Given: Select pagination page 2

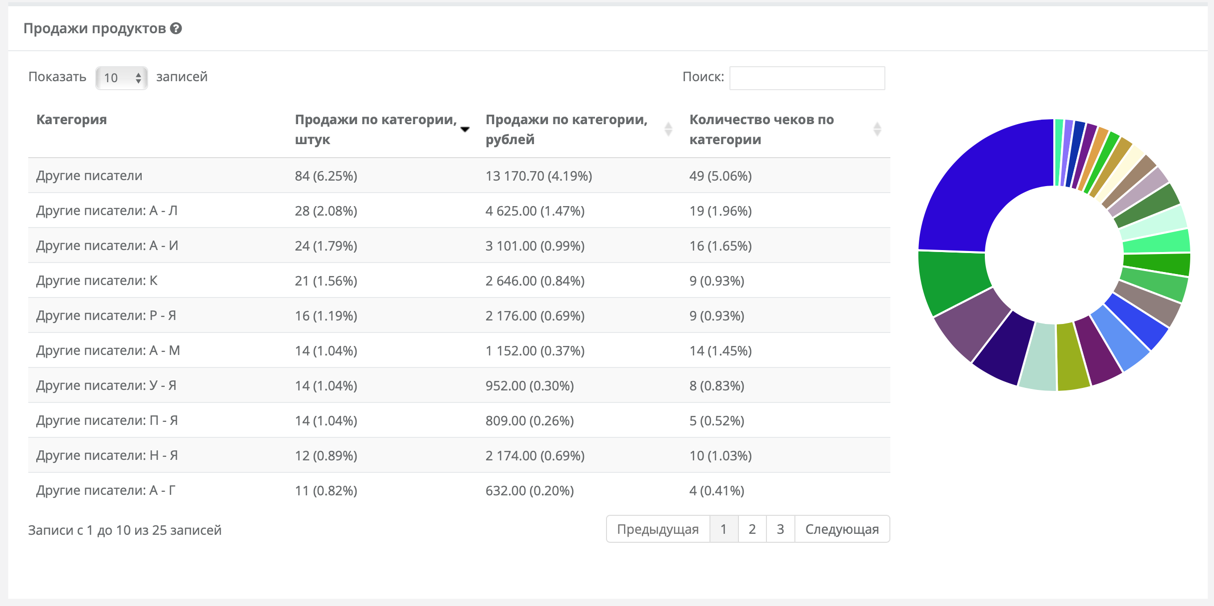Looking at the screenshot, I should coord(752,529).
